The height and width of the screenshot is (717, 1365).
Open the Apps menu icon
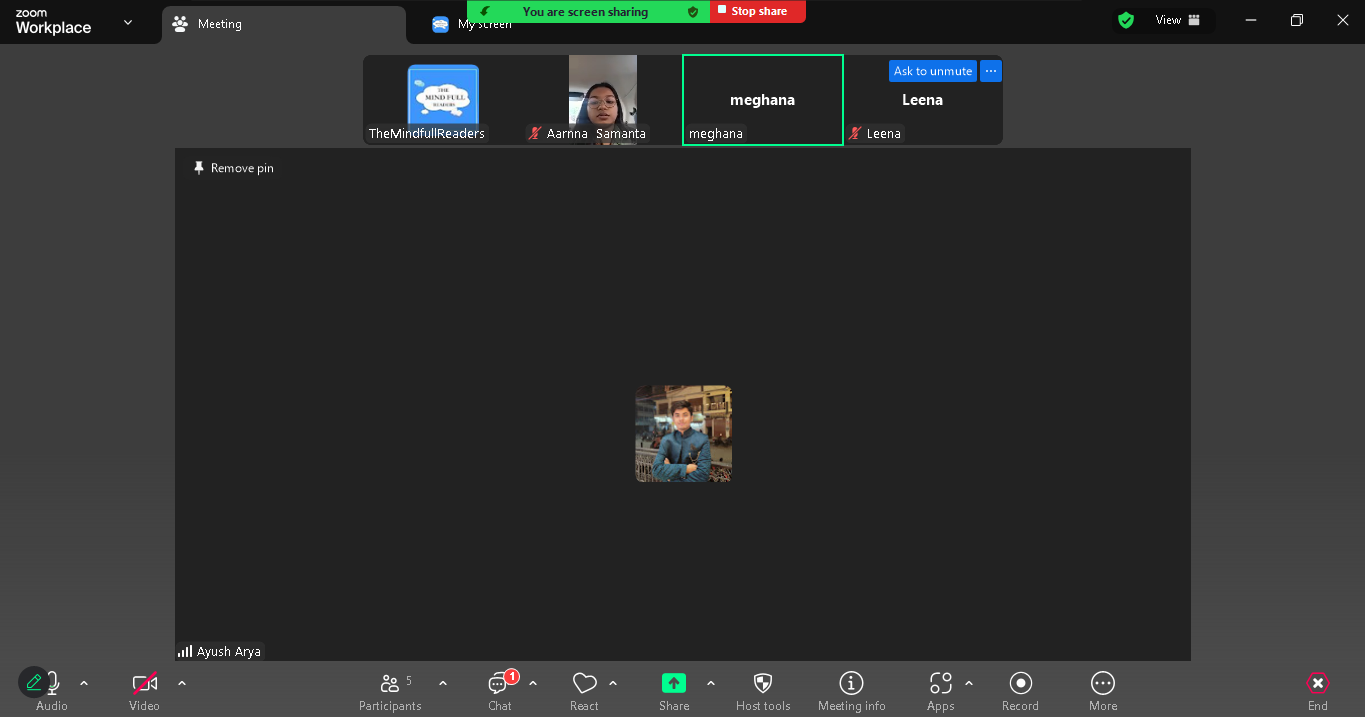click(941, 683)
